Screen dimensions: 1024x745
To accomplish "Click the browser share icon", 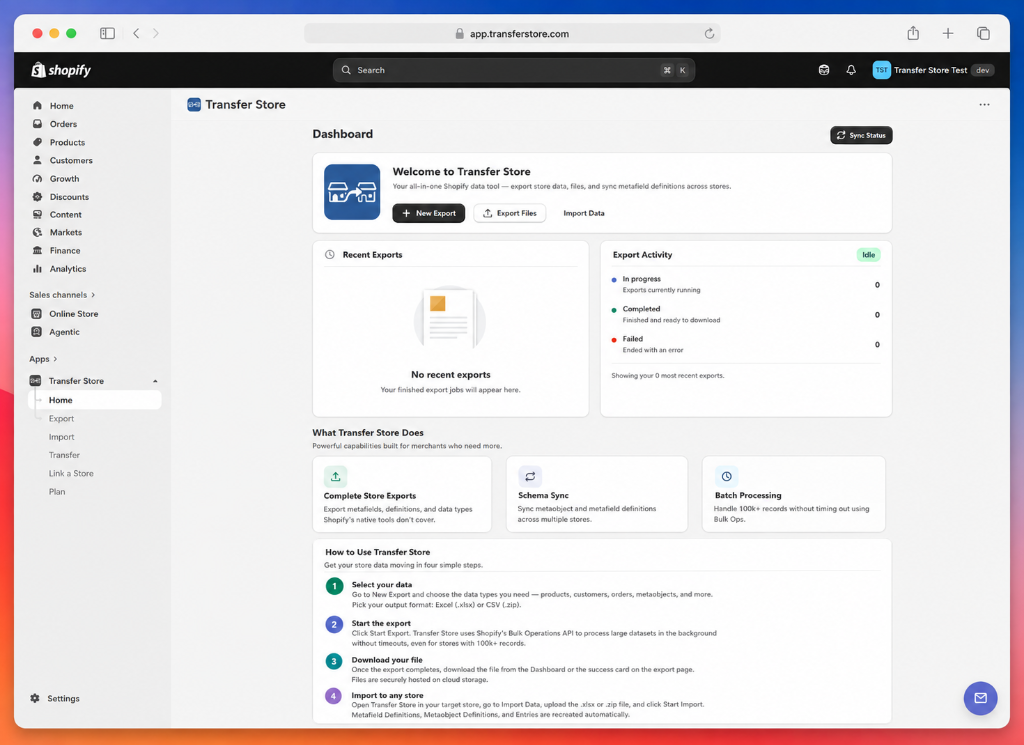I will (913, 33).
